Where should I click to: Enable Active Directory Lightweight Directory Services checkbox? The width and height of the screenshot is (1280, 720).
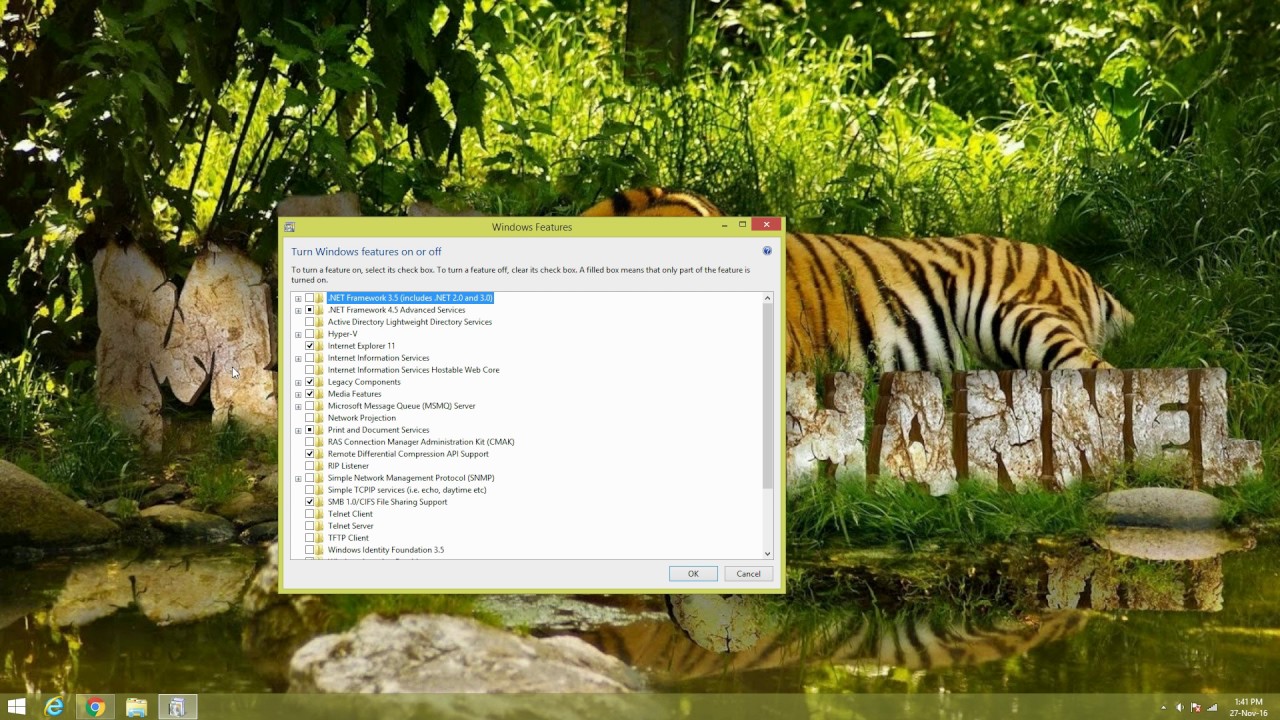pos(309,322)
